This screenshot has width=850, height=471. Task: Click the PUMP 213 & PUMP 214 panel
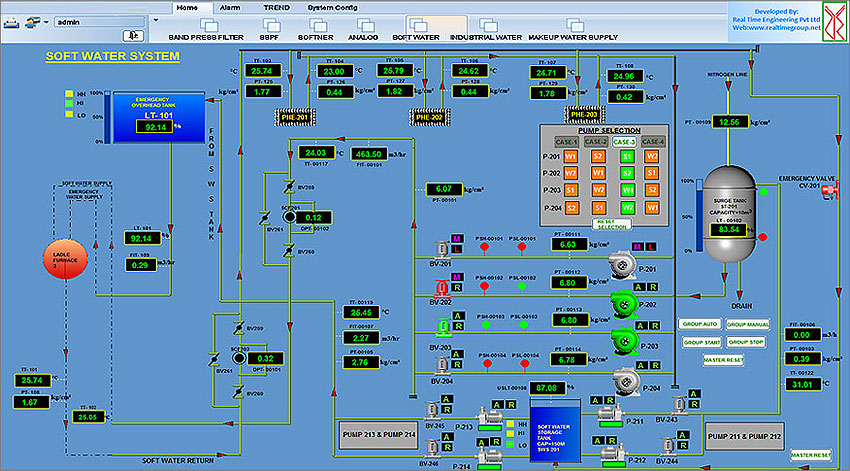click(x=379, y=434)
